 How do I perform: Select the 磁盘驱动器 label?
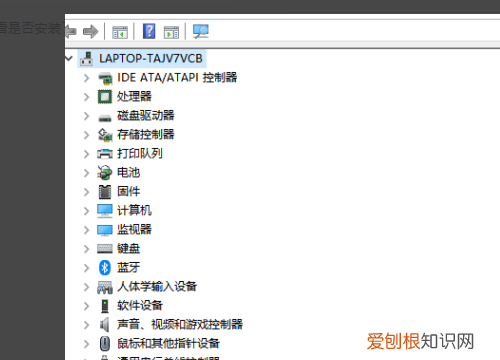pyautogui.click(x=146, y=116)
